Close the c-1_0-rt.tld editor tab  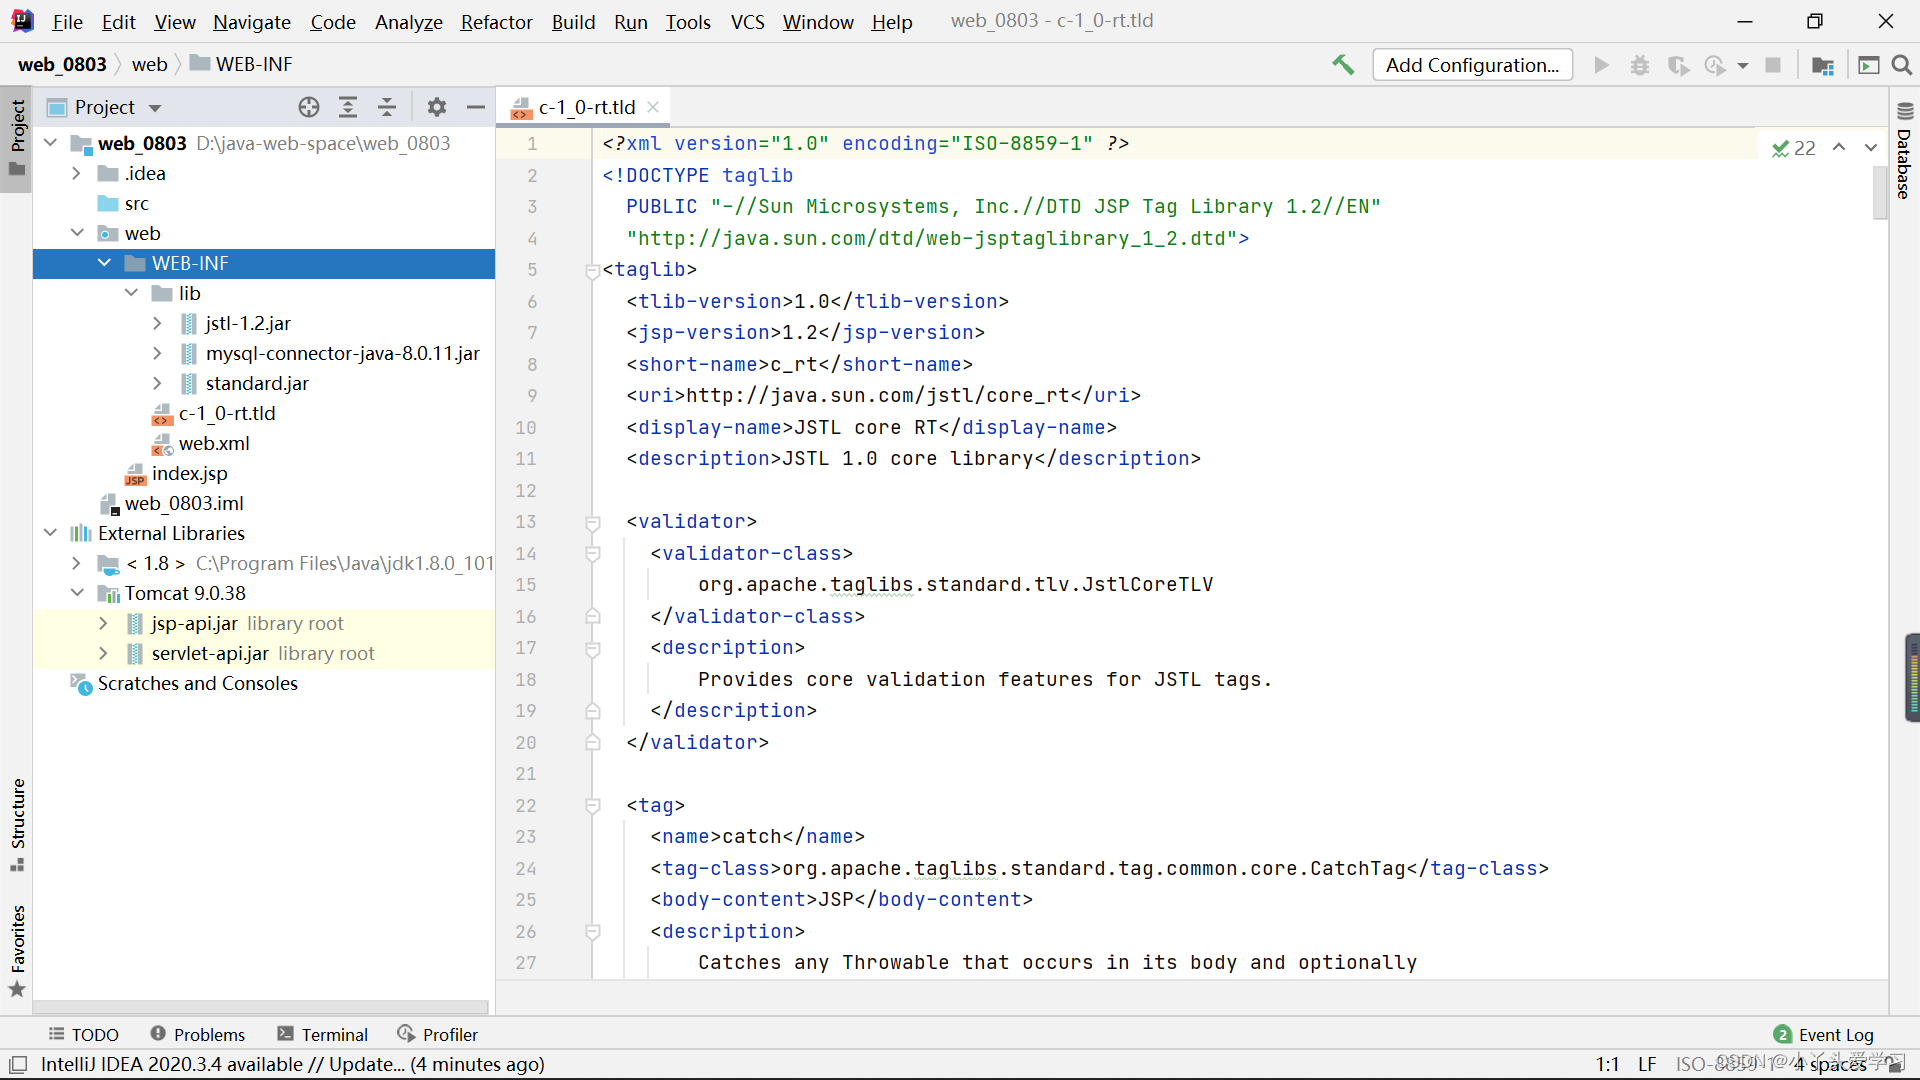click(653, 107)
